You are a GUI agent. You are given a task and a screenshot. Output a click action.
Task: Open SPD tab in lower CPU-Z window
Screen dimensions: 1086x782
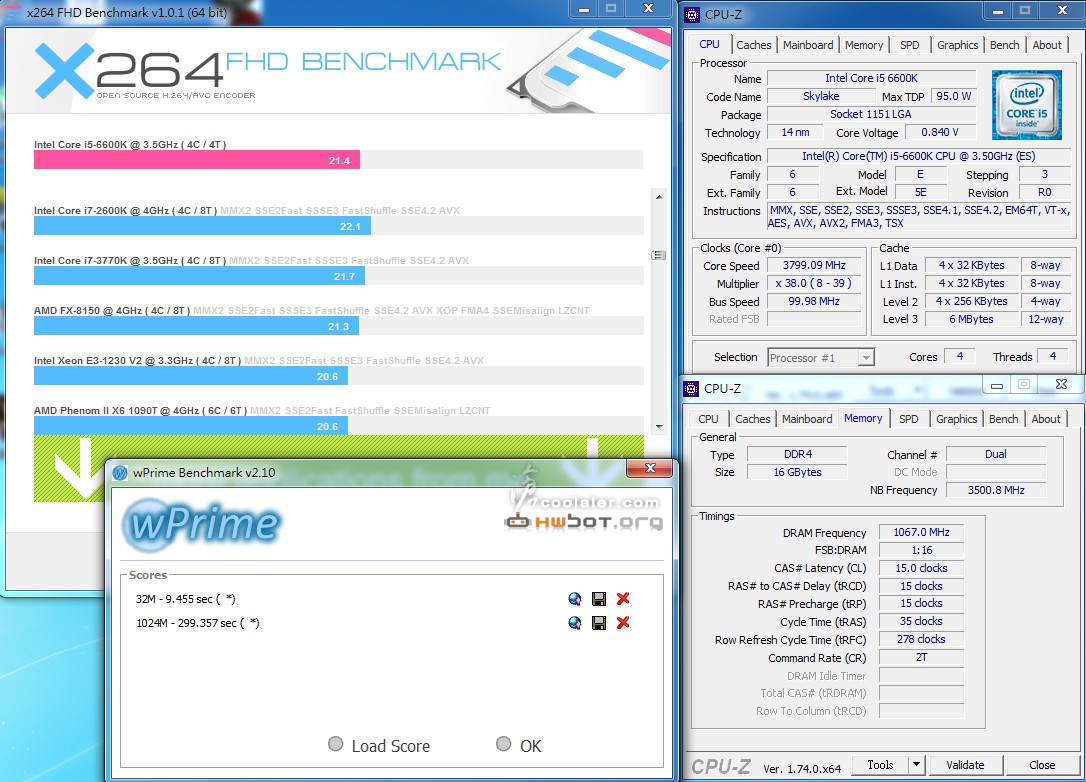tap(908, 419)
